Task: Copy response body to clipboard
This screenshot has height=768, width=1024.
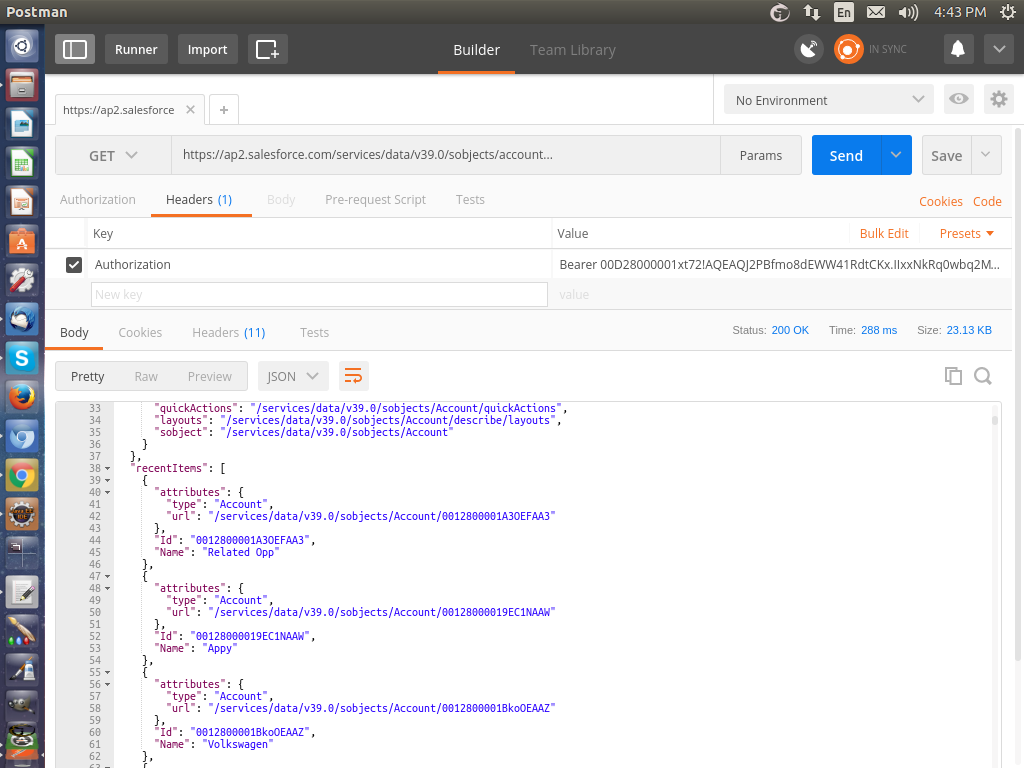Action: click(x=953, y=376)
